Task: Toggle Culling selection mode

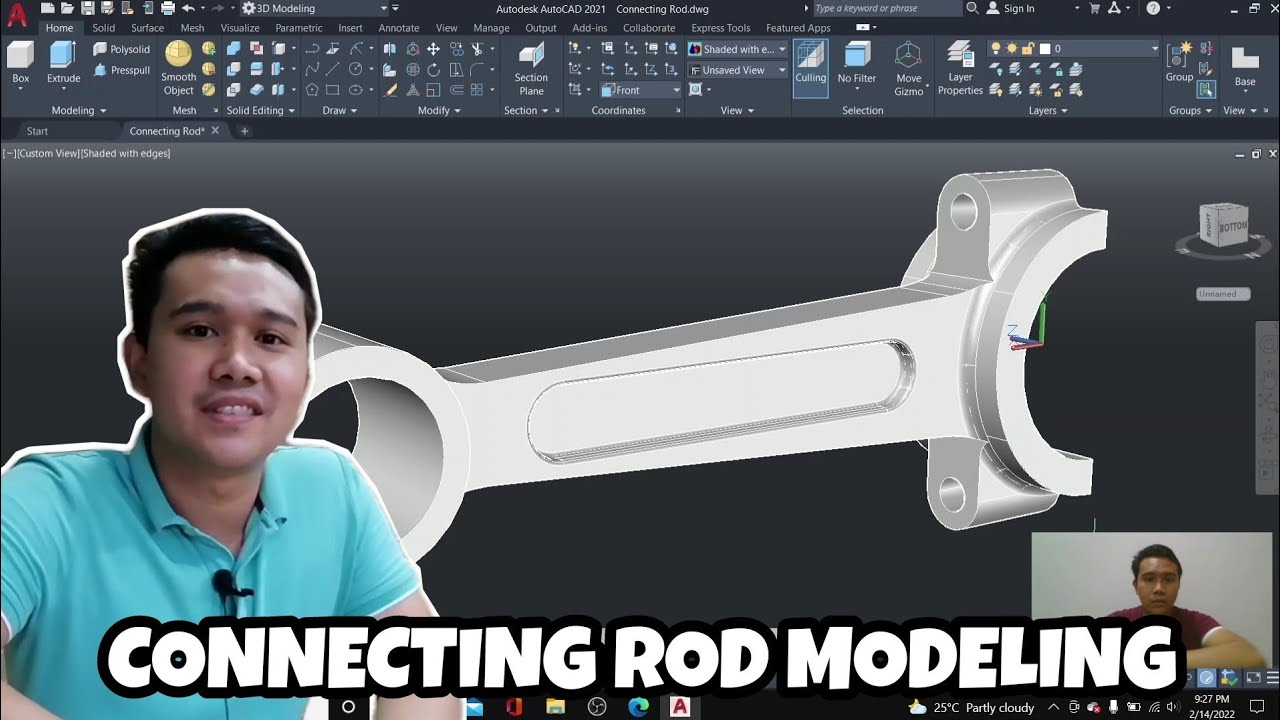Action: pyautogui.click(x=810, y=67)
